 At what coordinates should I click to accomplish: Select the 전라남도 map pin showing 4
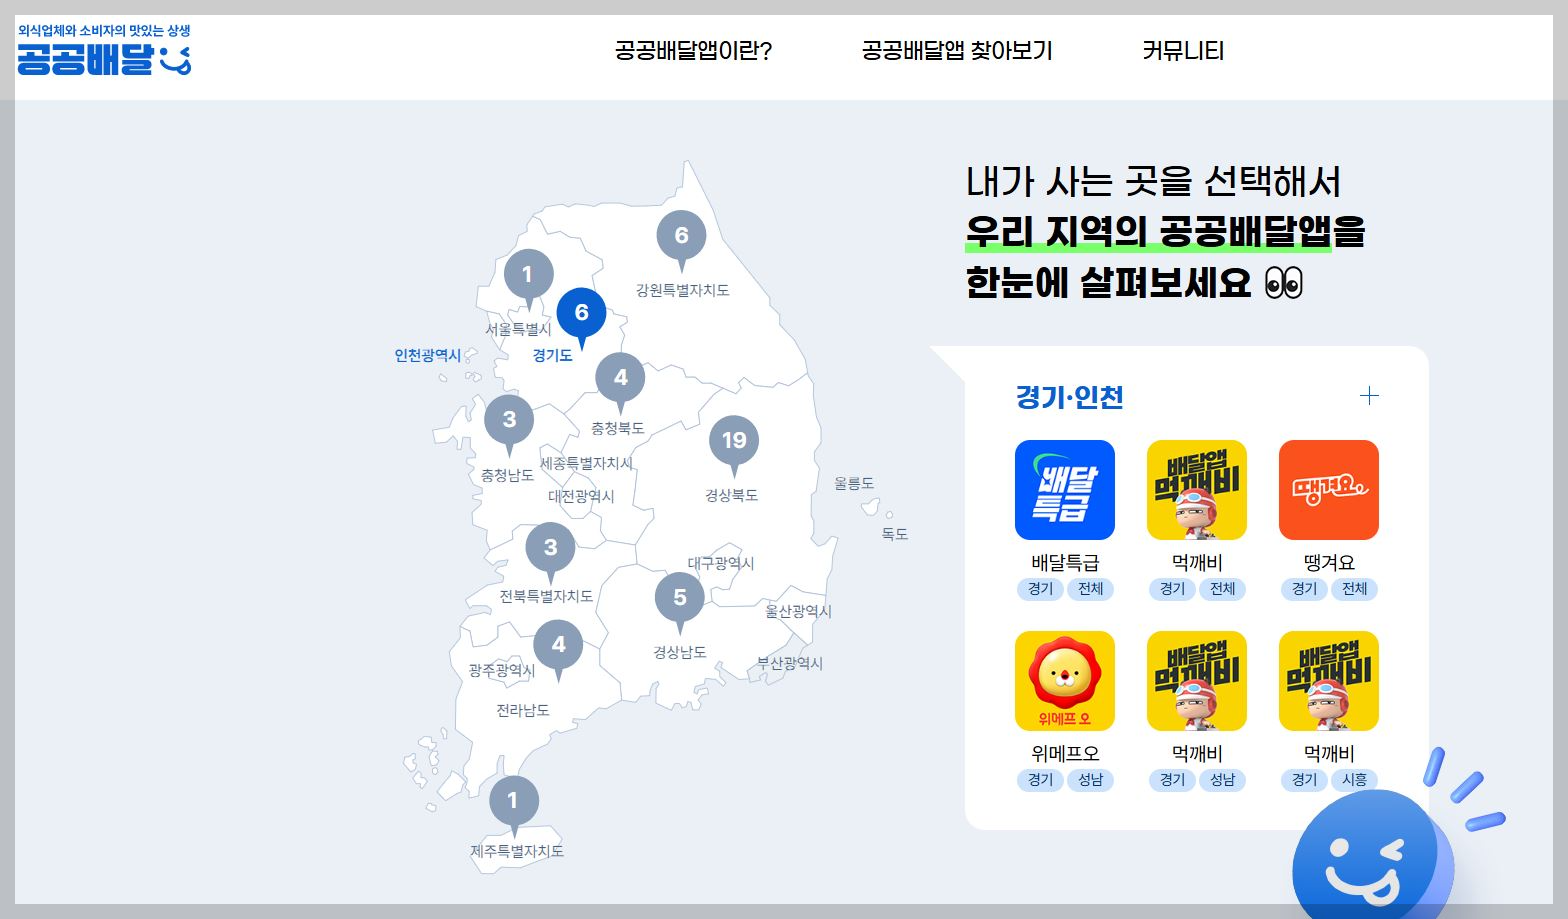tap(558, 650)
